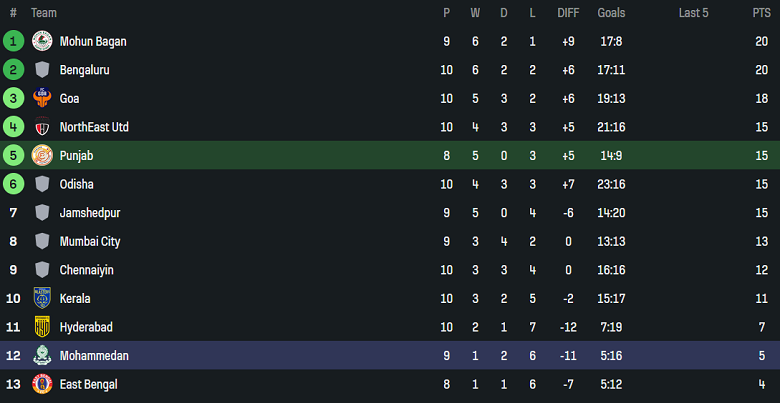Select the Chennaiyin team name
The image size is (780, 403).
[x=87, y=270]
